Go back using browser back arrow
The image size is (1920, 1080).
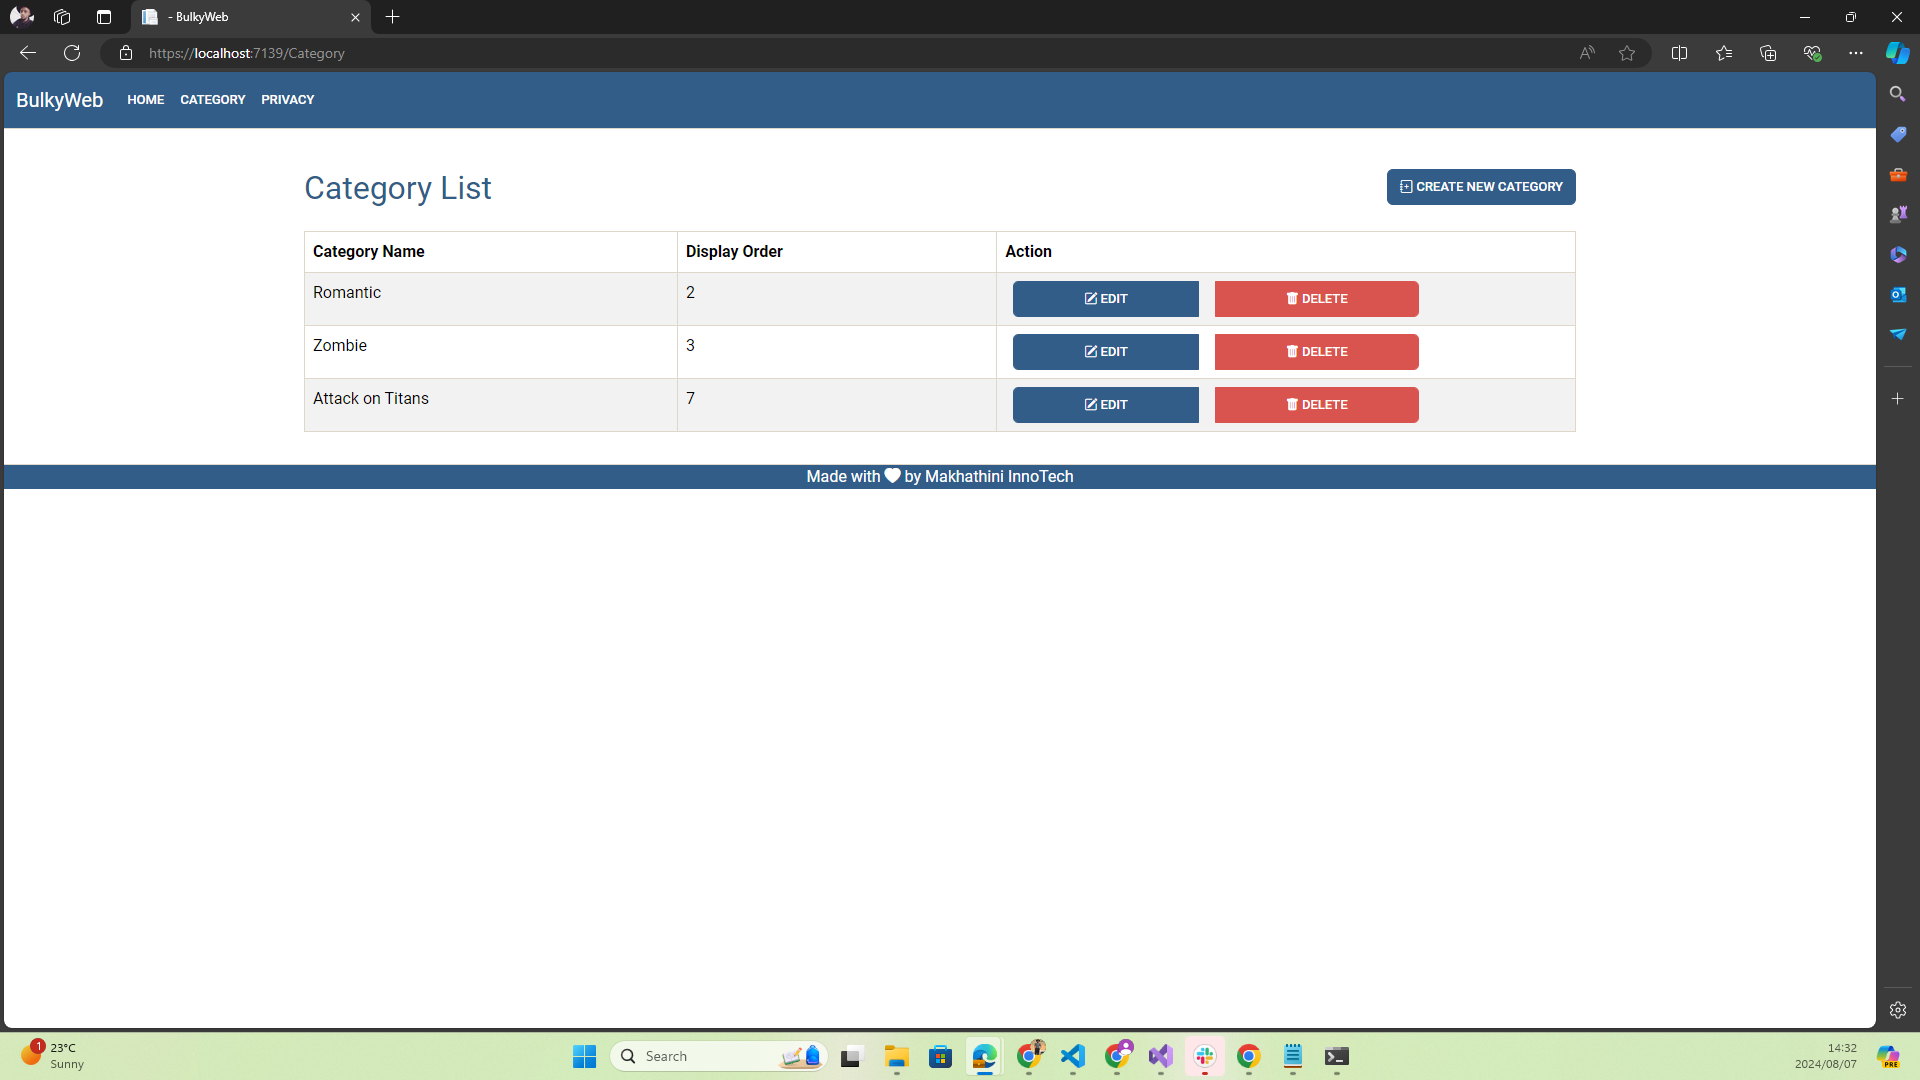click(28, 53)
